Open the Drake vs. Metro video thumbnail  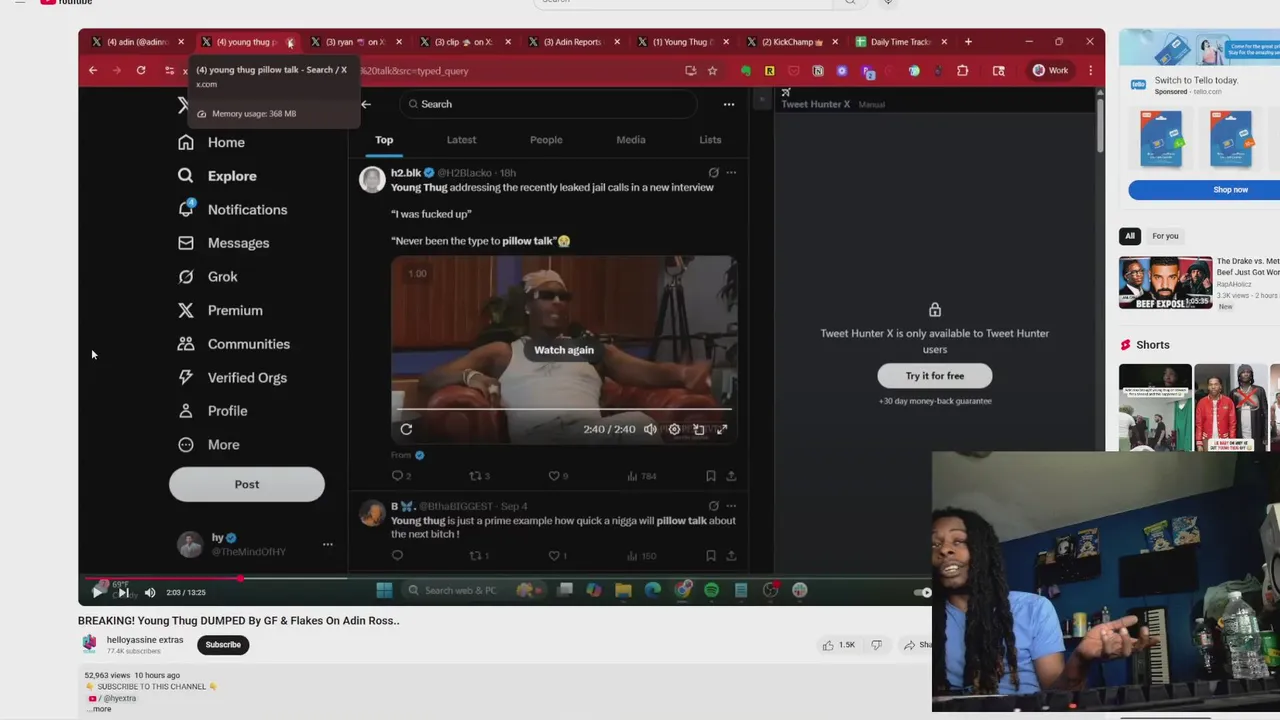[1165, 283]
